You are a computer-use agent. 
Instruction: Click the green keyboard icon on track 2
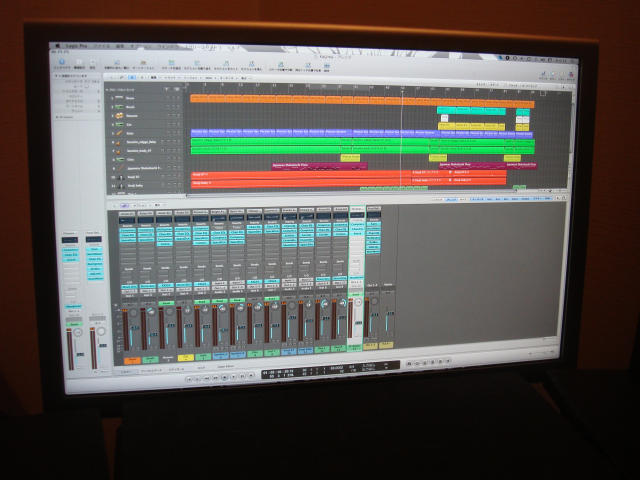[x=119, y=107]
